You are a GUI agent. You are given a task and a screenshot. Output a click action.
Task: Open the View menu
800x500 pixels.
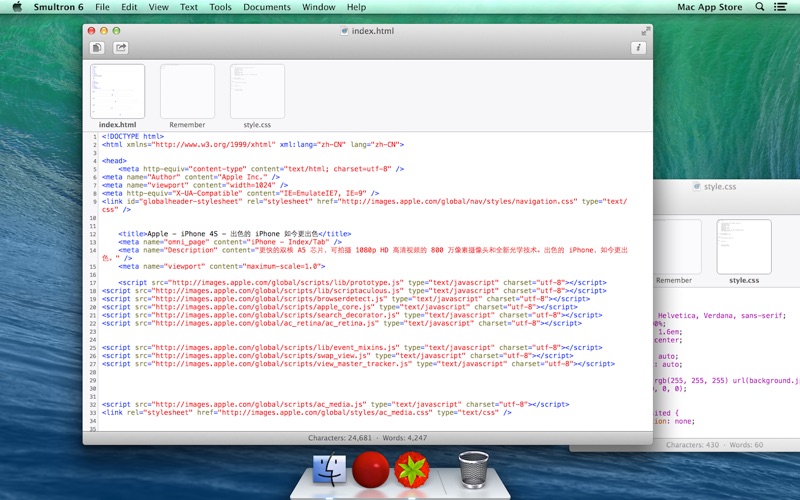click(x=158, y=7)
